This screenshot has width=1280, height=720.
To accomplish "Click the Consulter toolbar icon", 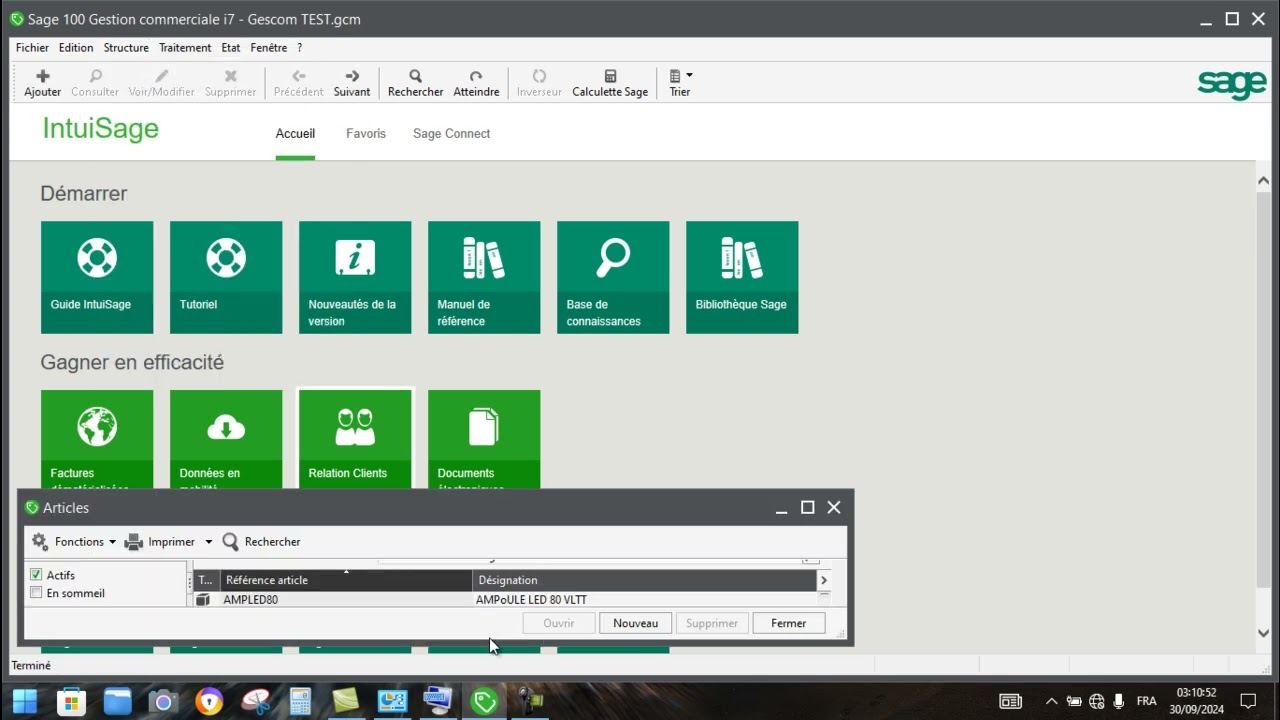I will 95,76.
